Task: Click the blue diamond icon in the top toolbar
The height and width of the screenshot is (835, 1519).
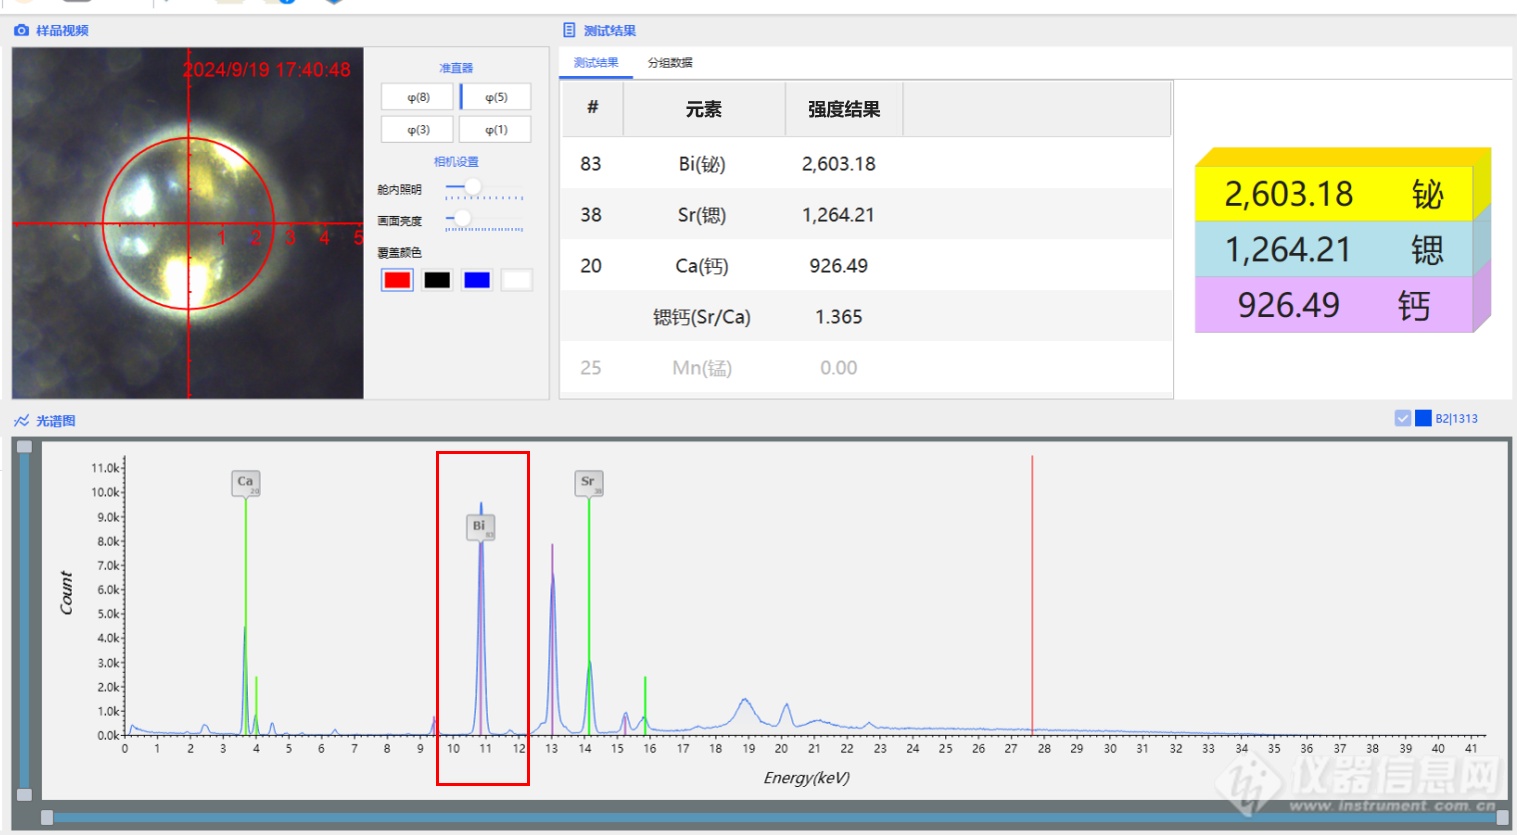Action: 333,4
